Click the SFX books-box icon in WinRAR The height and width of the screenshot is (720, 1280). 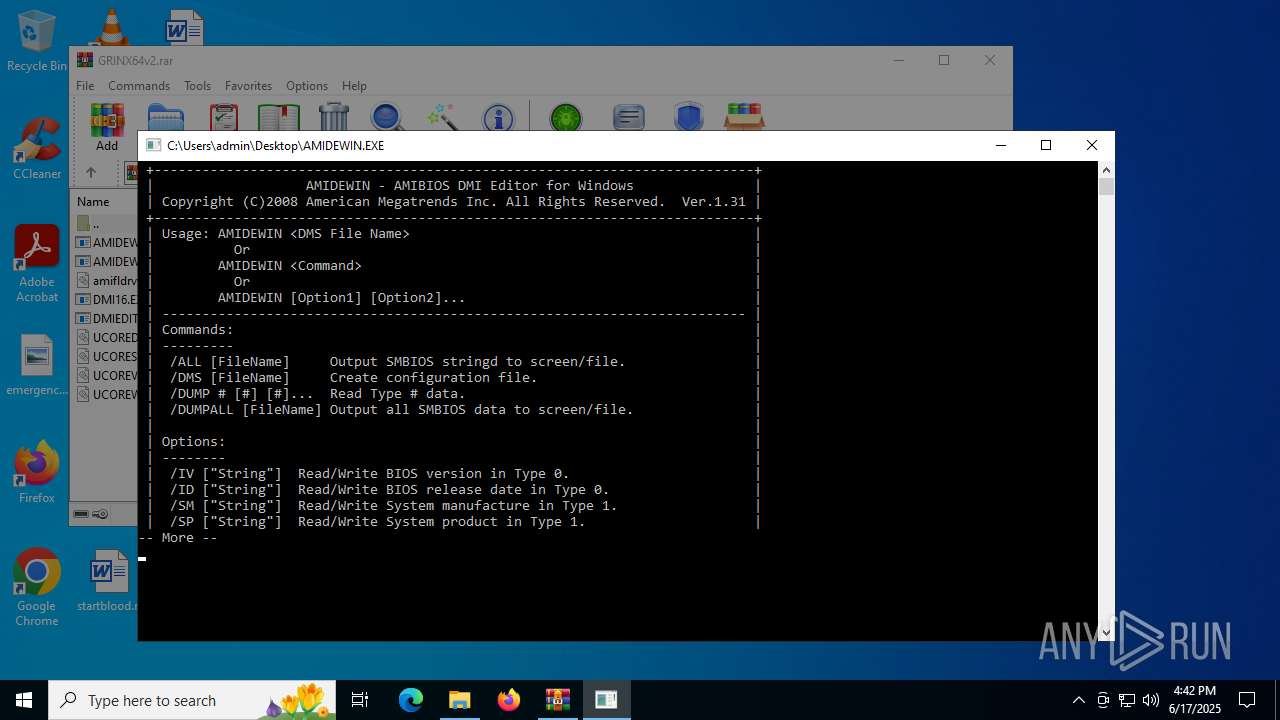(x=744, y=117)
